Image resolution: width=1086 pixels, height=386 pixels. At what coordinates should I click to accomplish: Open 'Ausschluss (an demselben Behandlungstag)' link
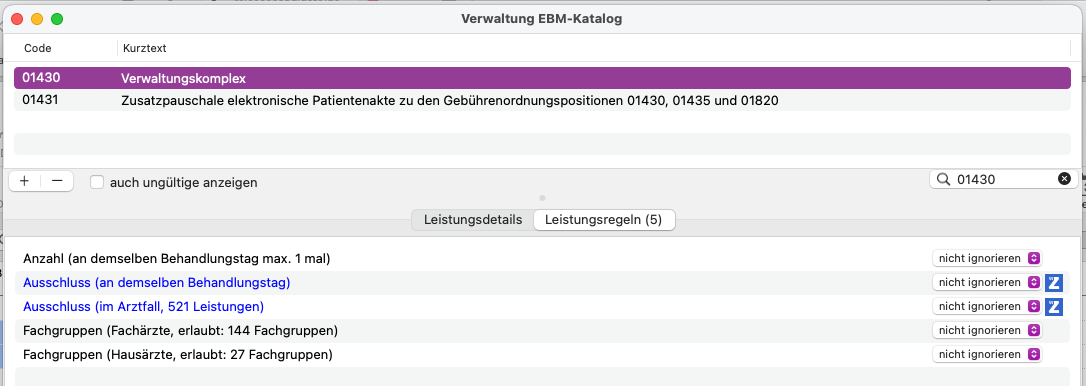point(157,283)
